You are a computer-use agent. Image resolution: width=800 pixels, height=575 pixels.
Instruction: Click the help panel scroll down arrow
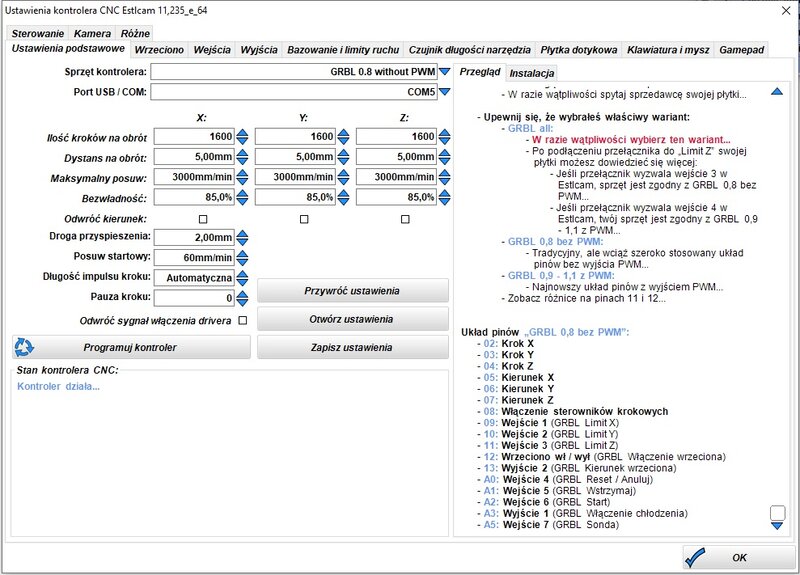tap(777, 526)
